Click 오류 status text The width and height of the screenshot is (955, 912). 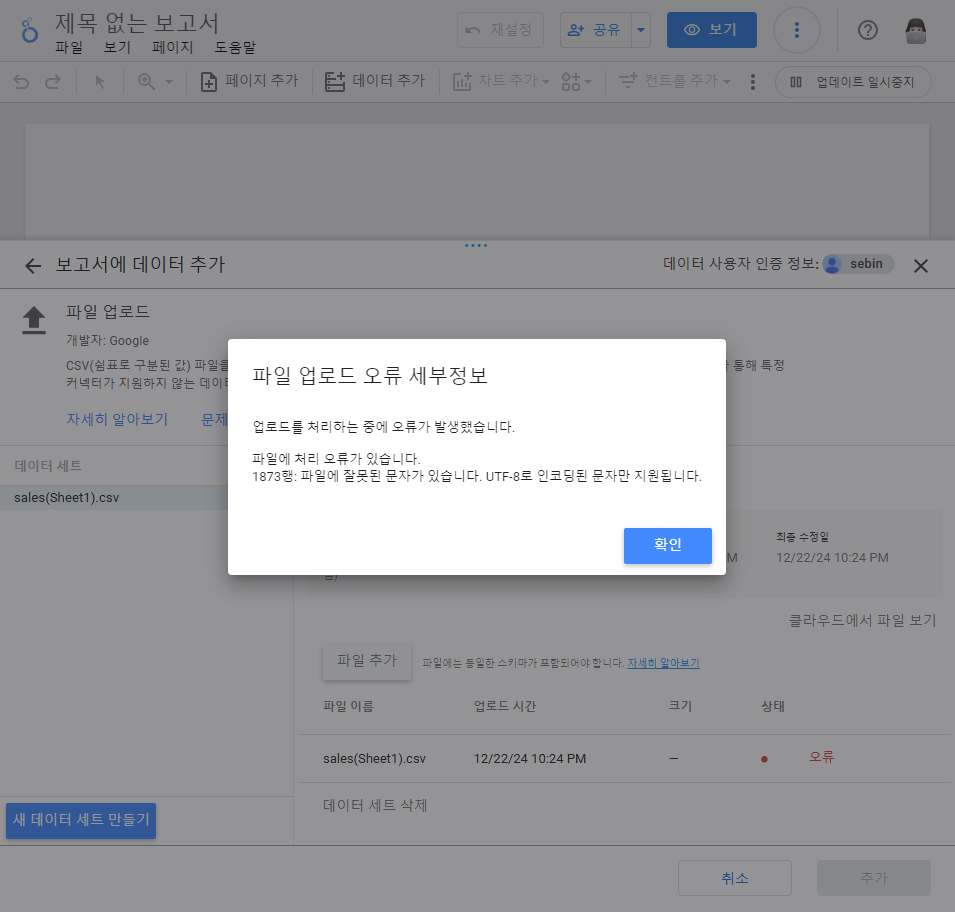tap(821, 757)
